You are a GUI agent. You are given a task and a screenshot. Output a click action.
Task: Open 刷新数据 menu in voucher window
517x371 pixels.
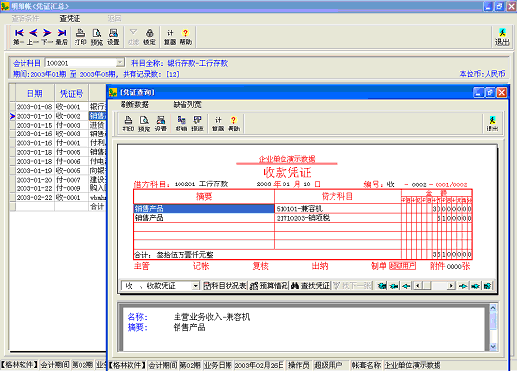[x=134, y=105]
